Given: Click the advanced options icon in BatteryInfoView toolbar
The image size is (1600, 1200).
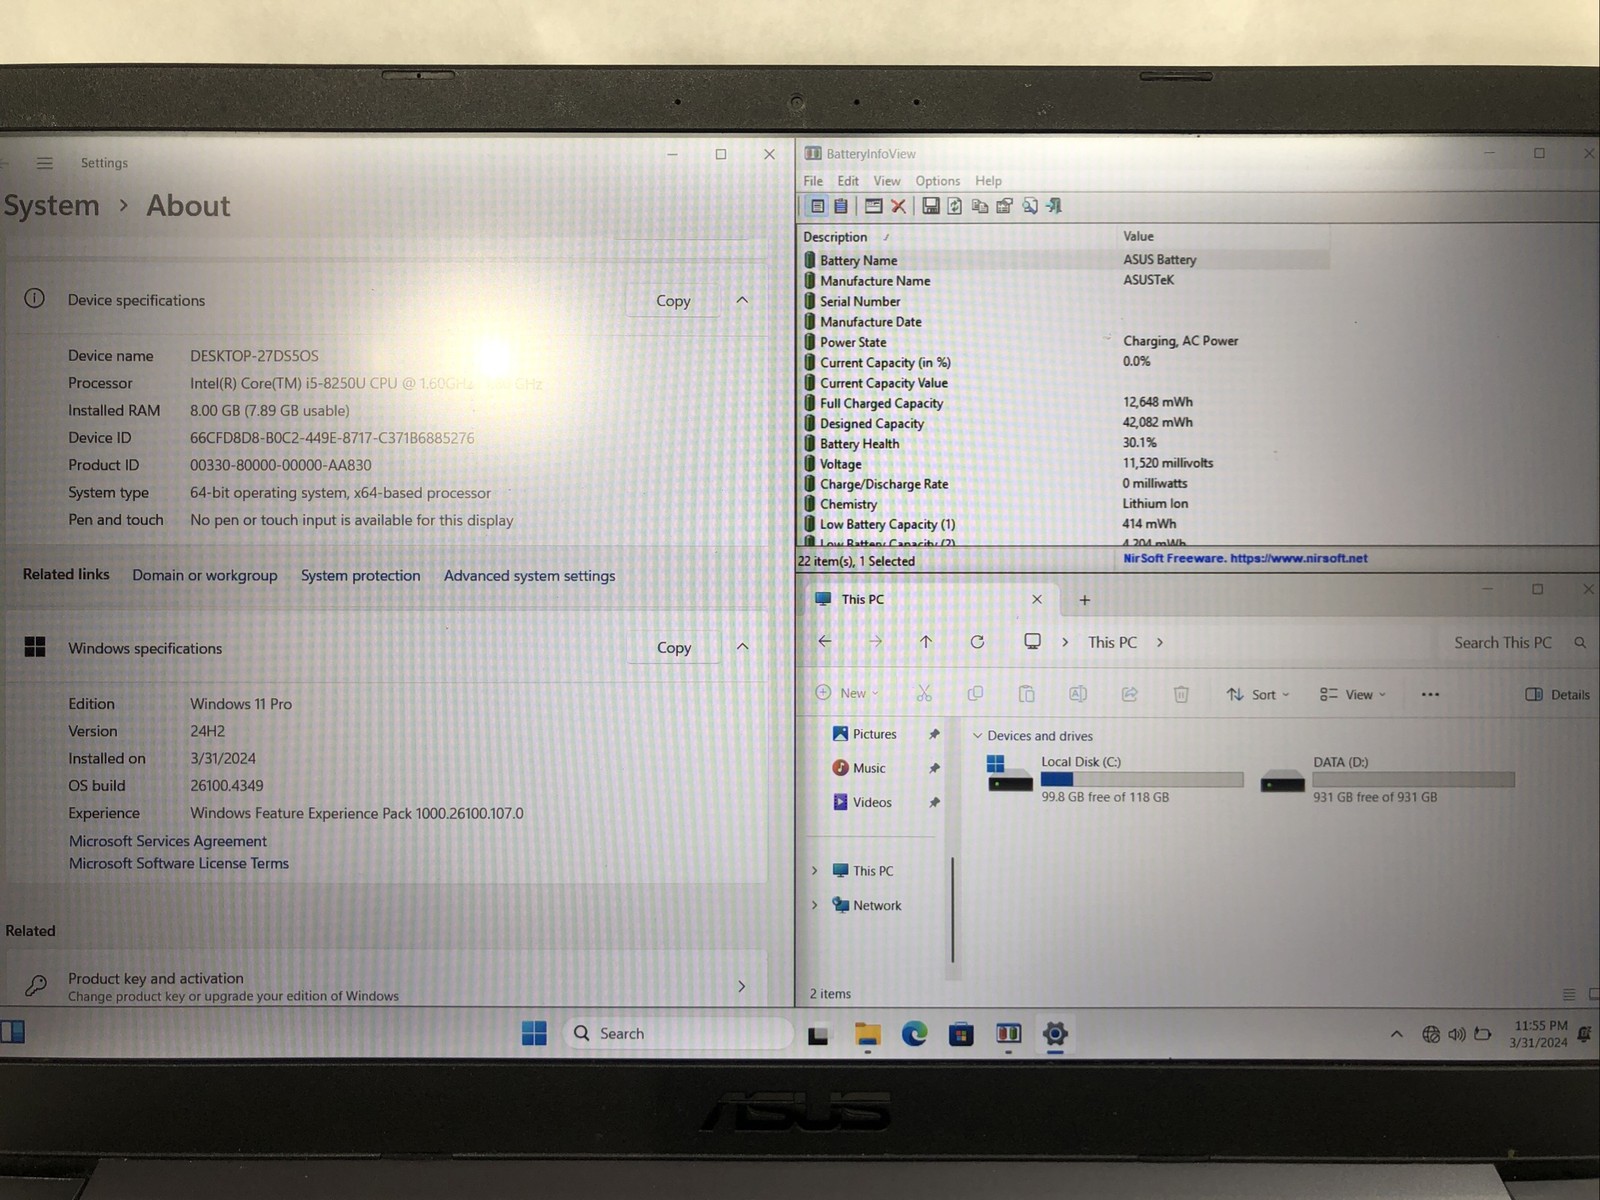Looking at the screenshot, I should click(x=1004, y=206).
